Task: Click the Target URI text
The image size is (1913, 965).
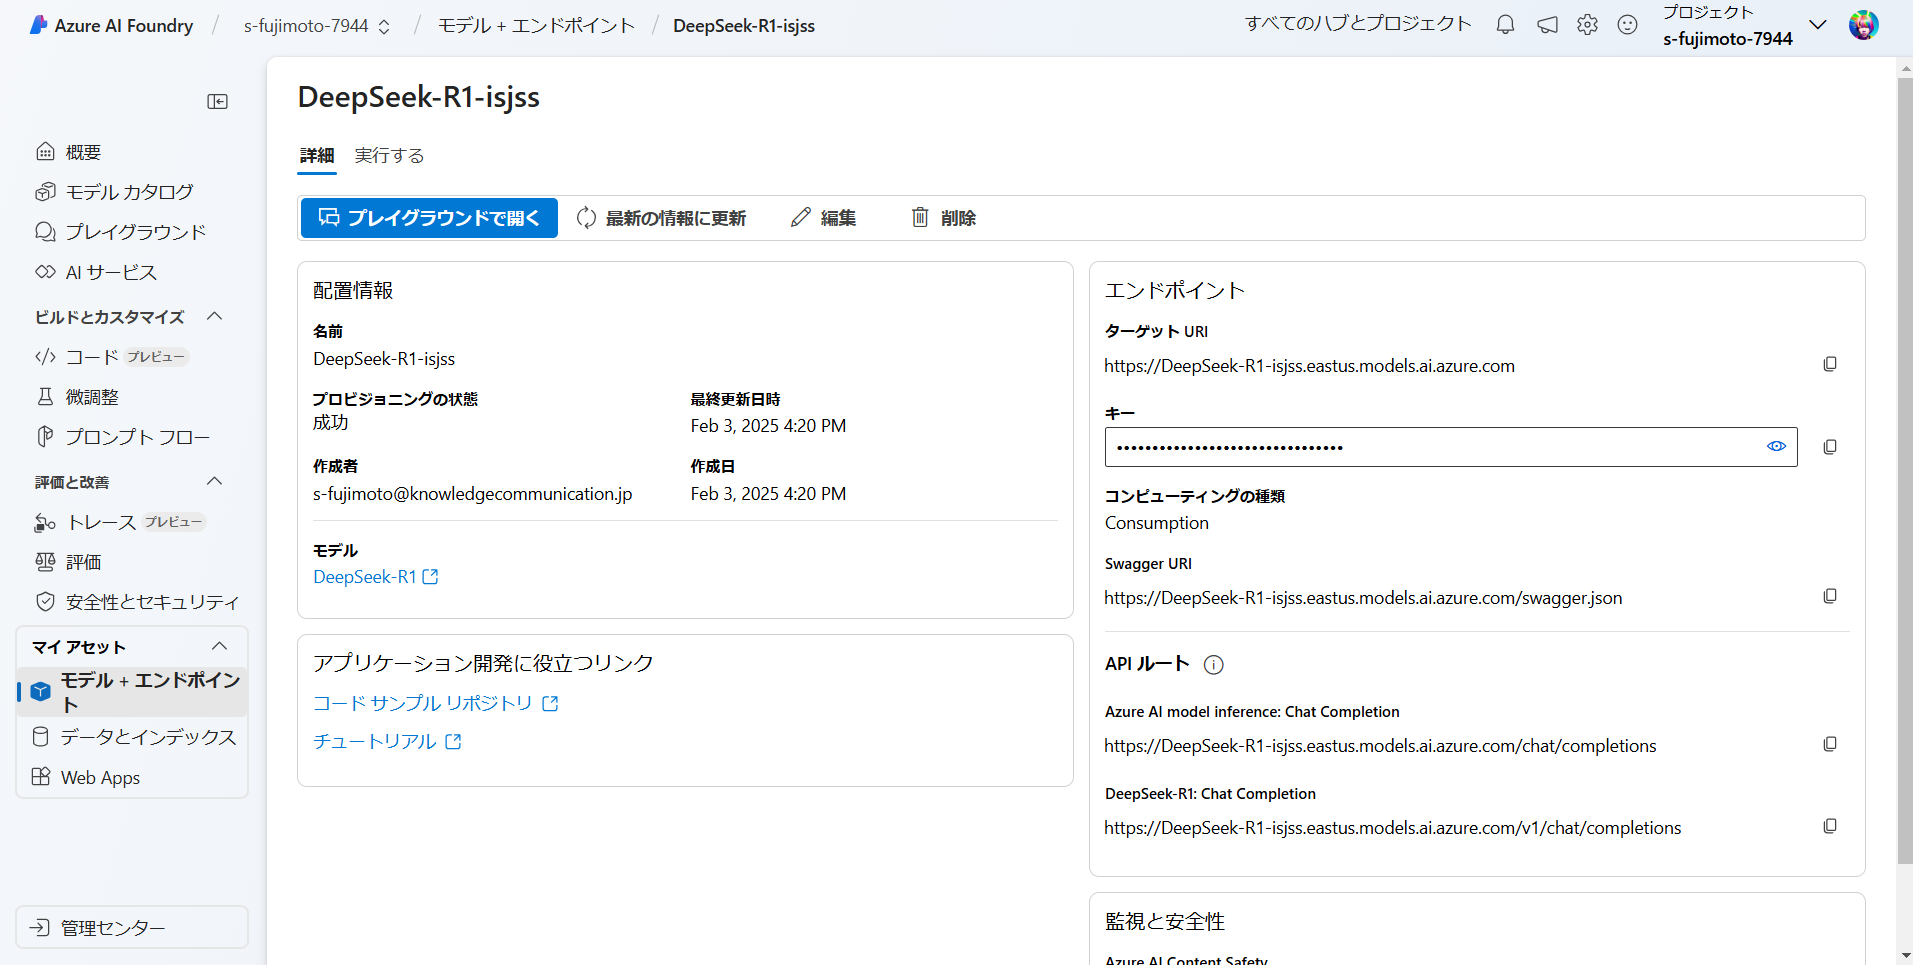Action: click(1310, 366)
